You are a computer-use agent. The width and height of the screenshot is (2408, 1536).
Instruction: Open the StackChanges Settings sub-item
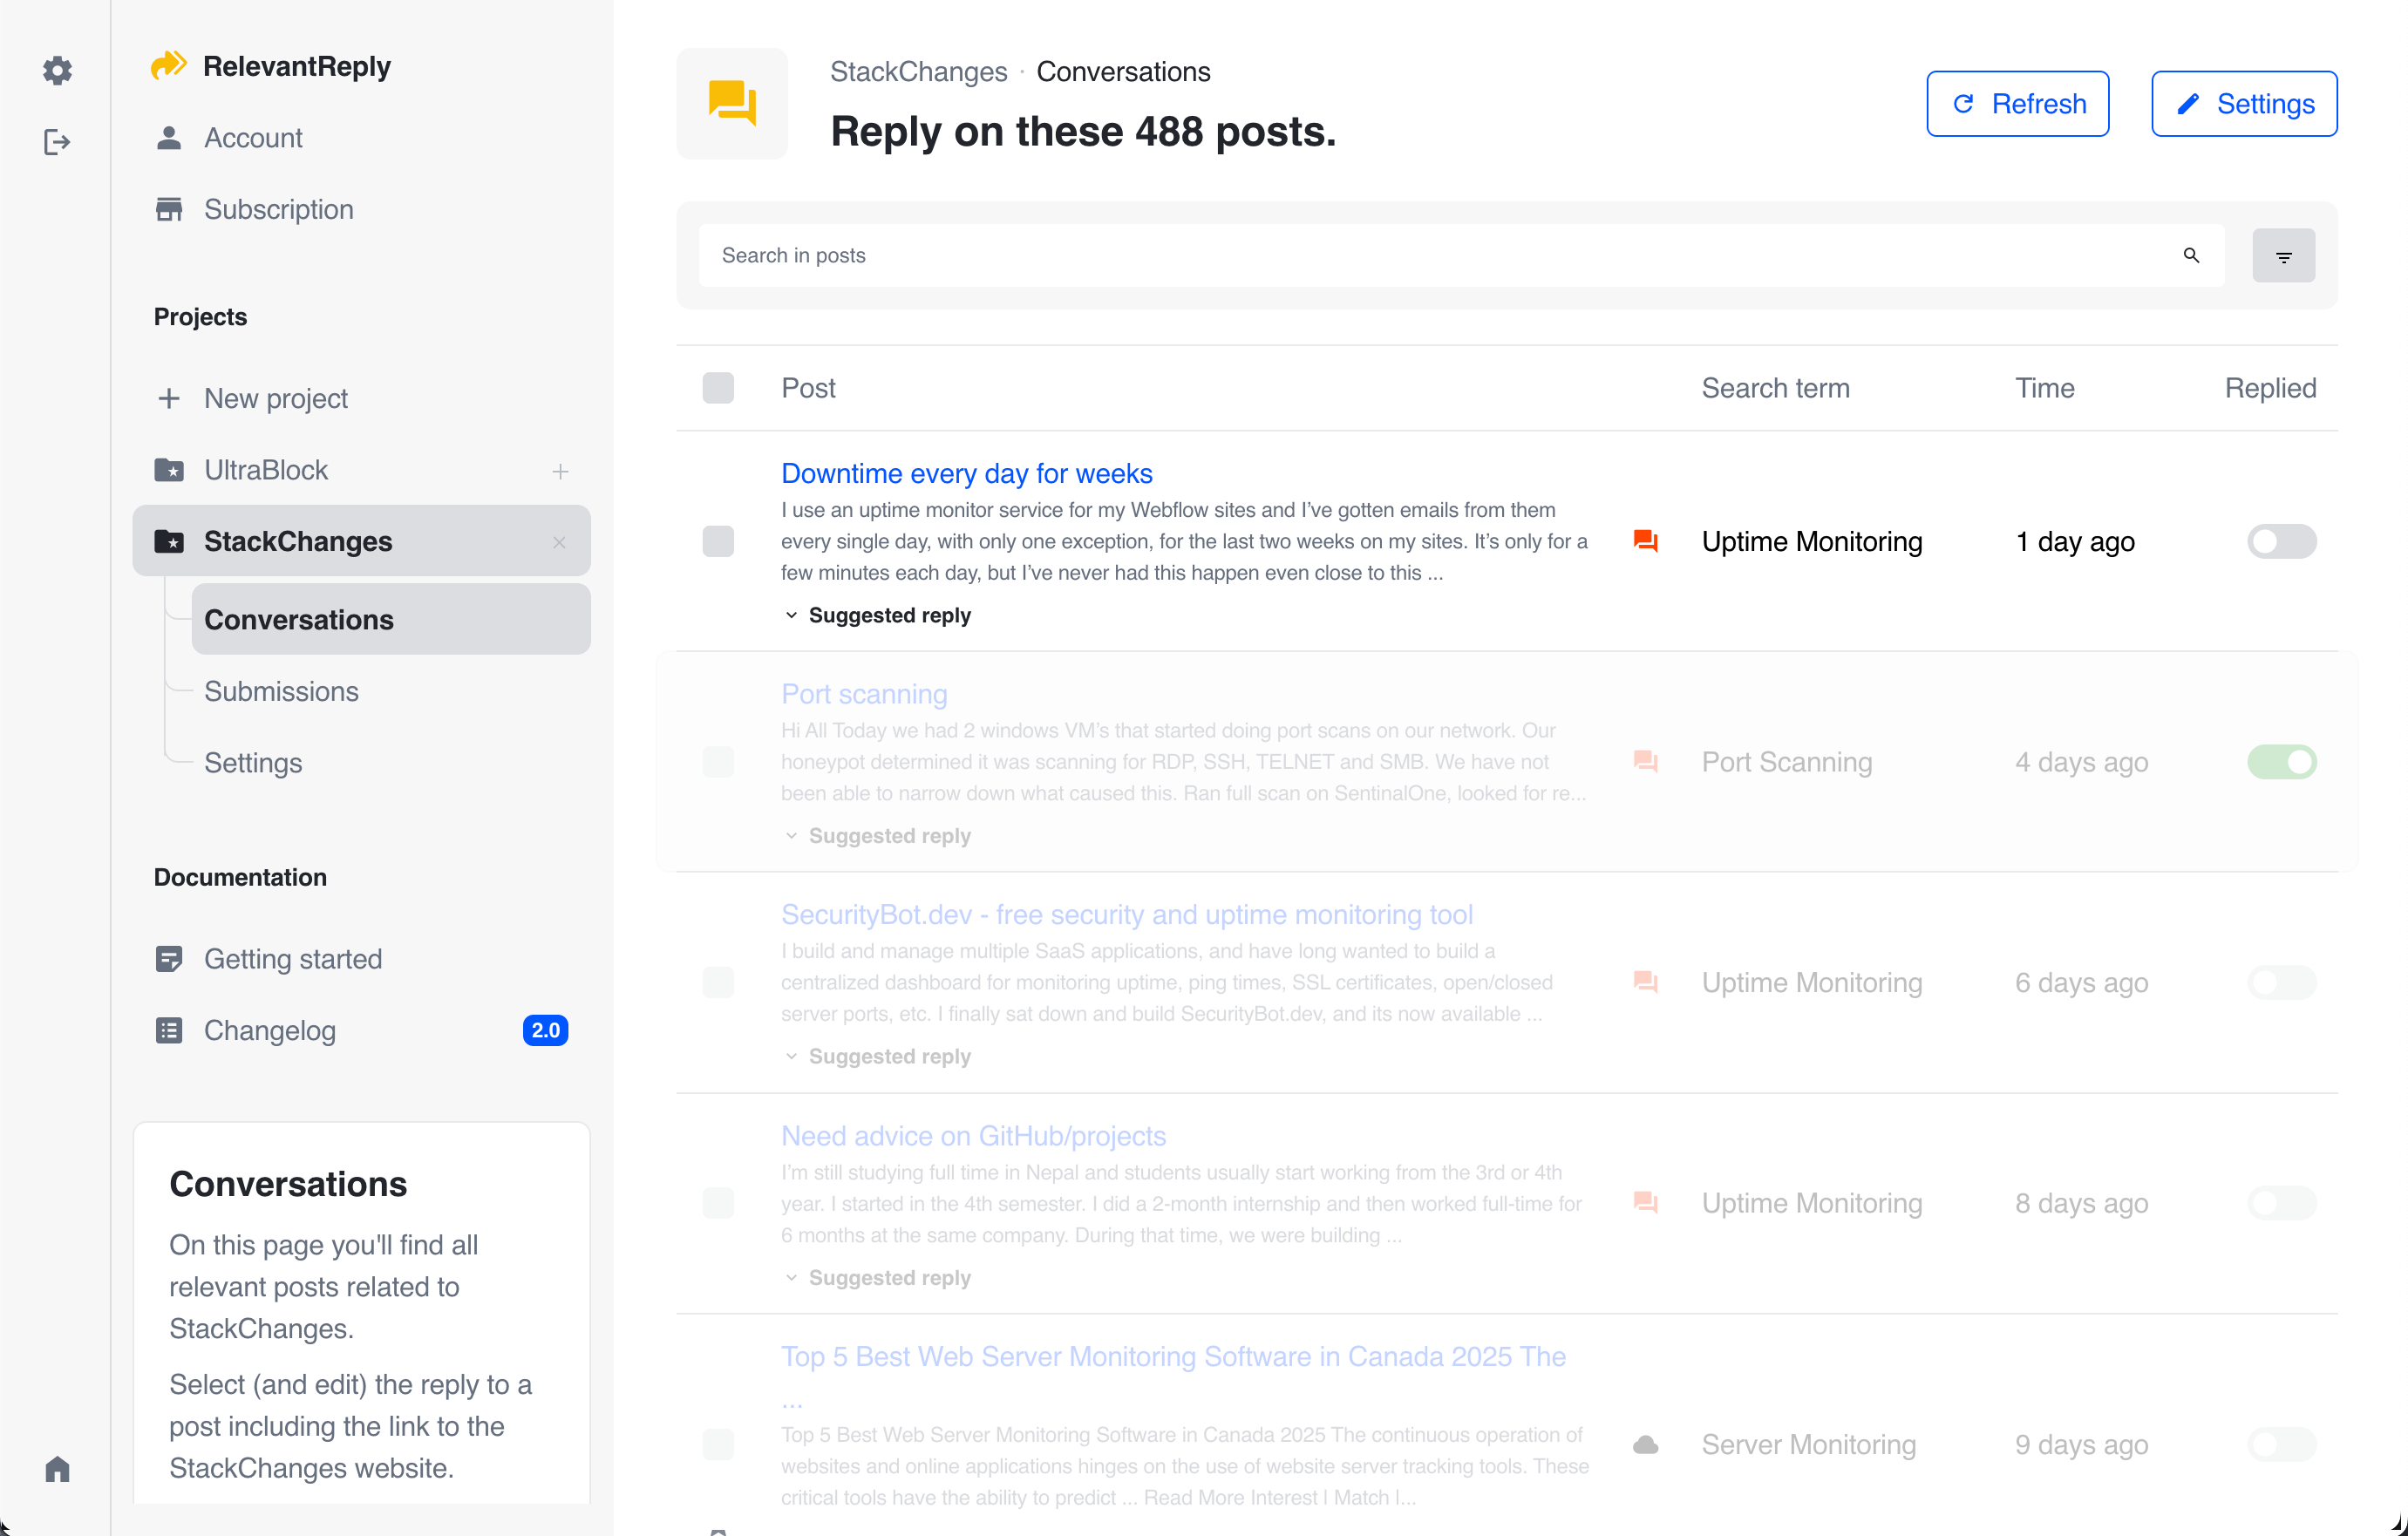[391, 763]
